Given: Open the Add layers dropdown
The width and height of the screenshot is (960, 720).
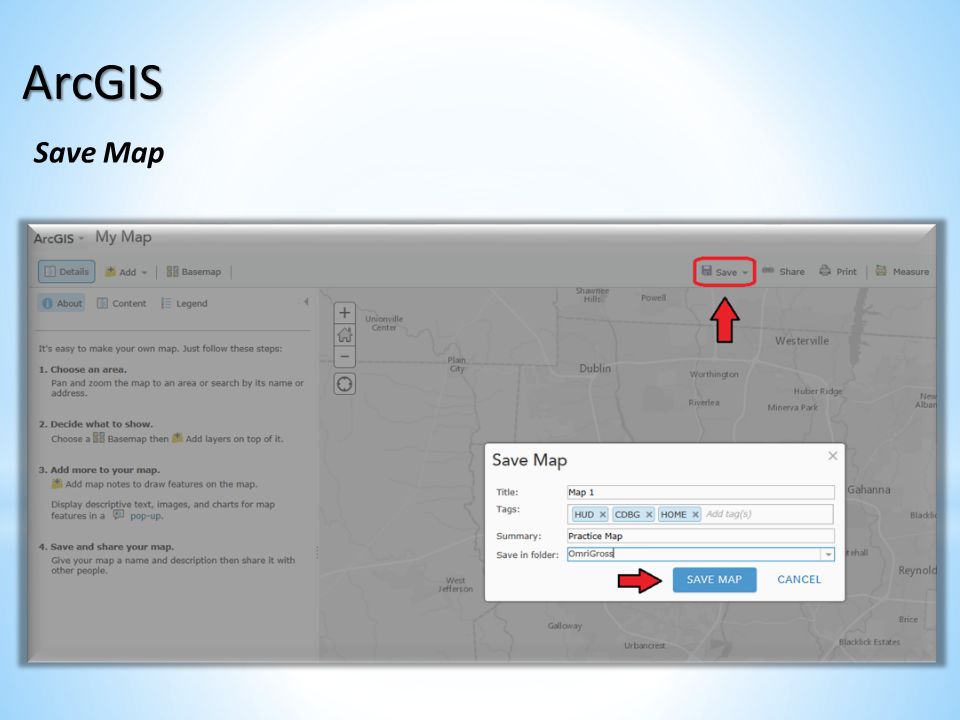Looking at the screenshot, I should pyautogui.click(x=126, y=272).
